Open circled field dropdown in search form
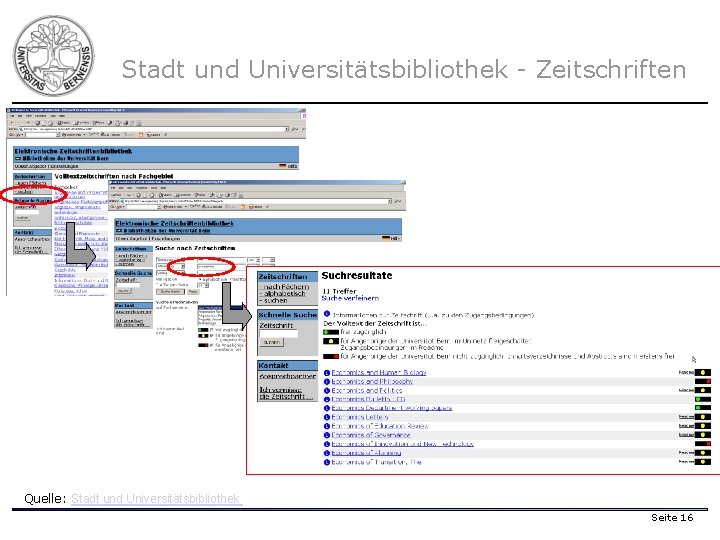The height and width of the screenshot is (540, 720). point(182,266)
